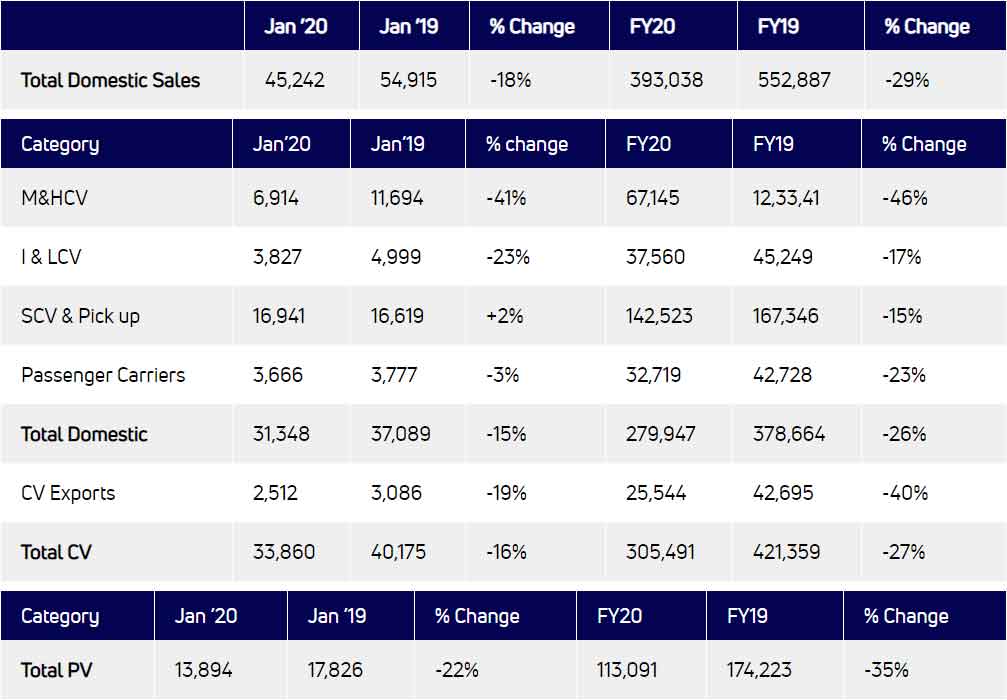Select the Total PV row label
This screenshot has width=1007, height=700.
point(56,670)
